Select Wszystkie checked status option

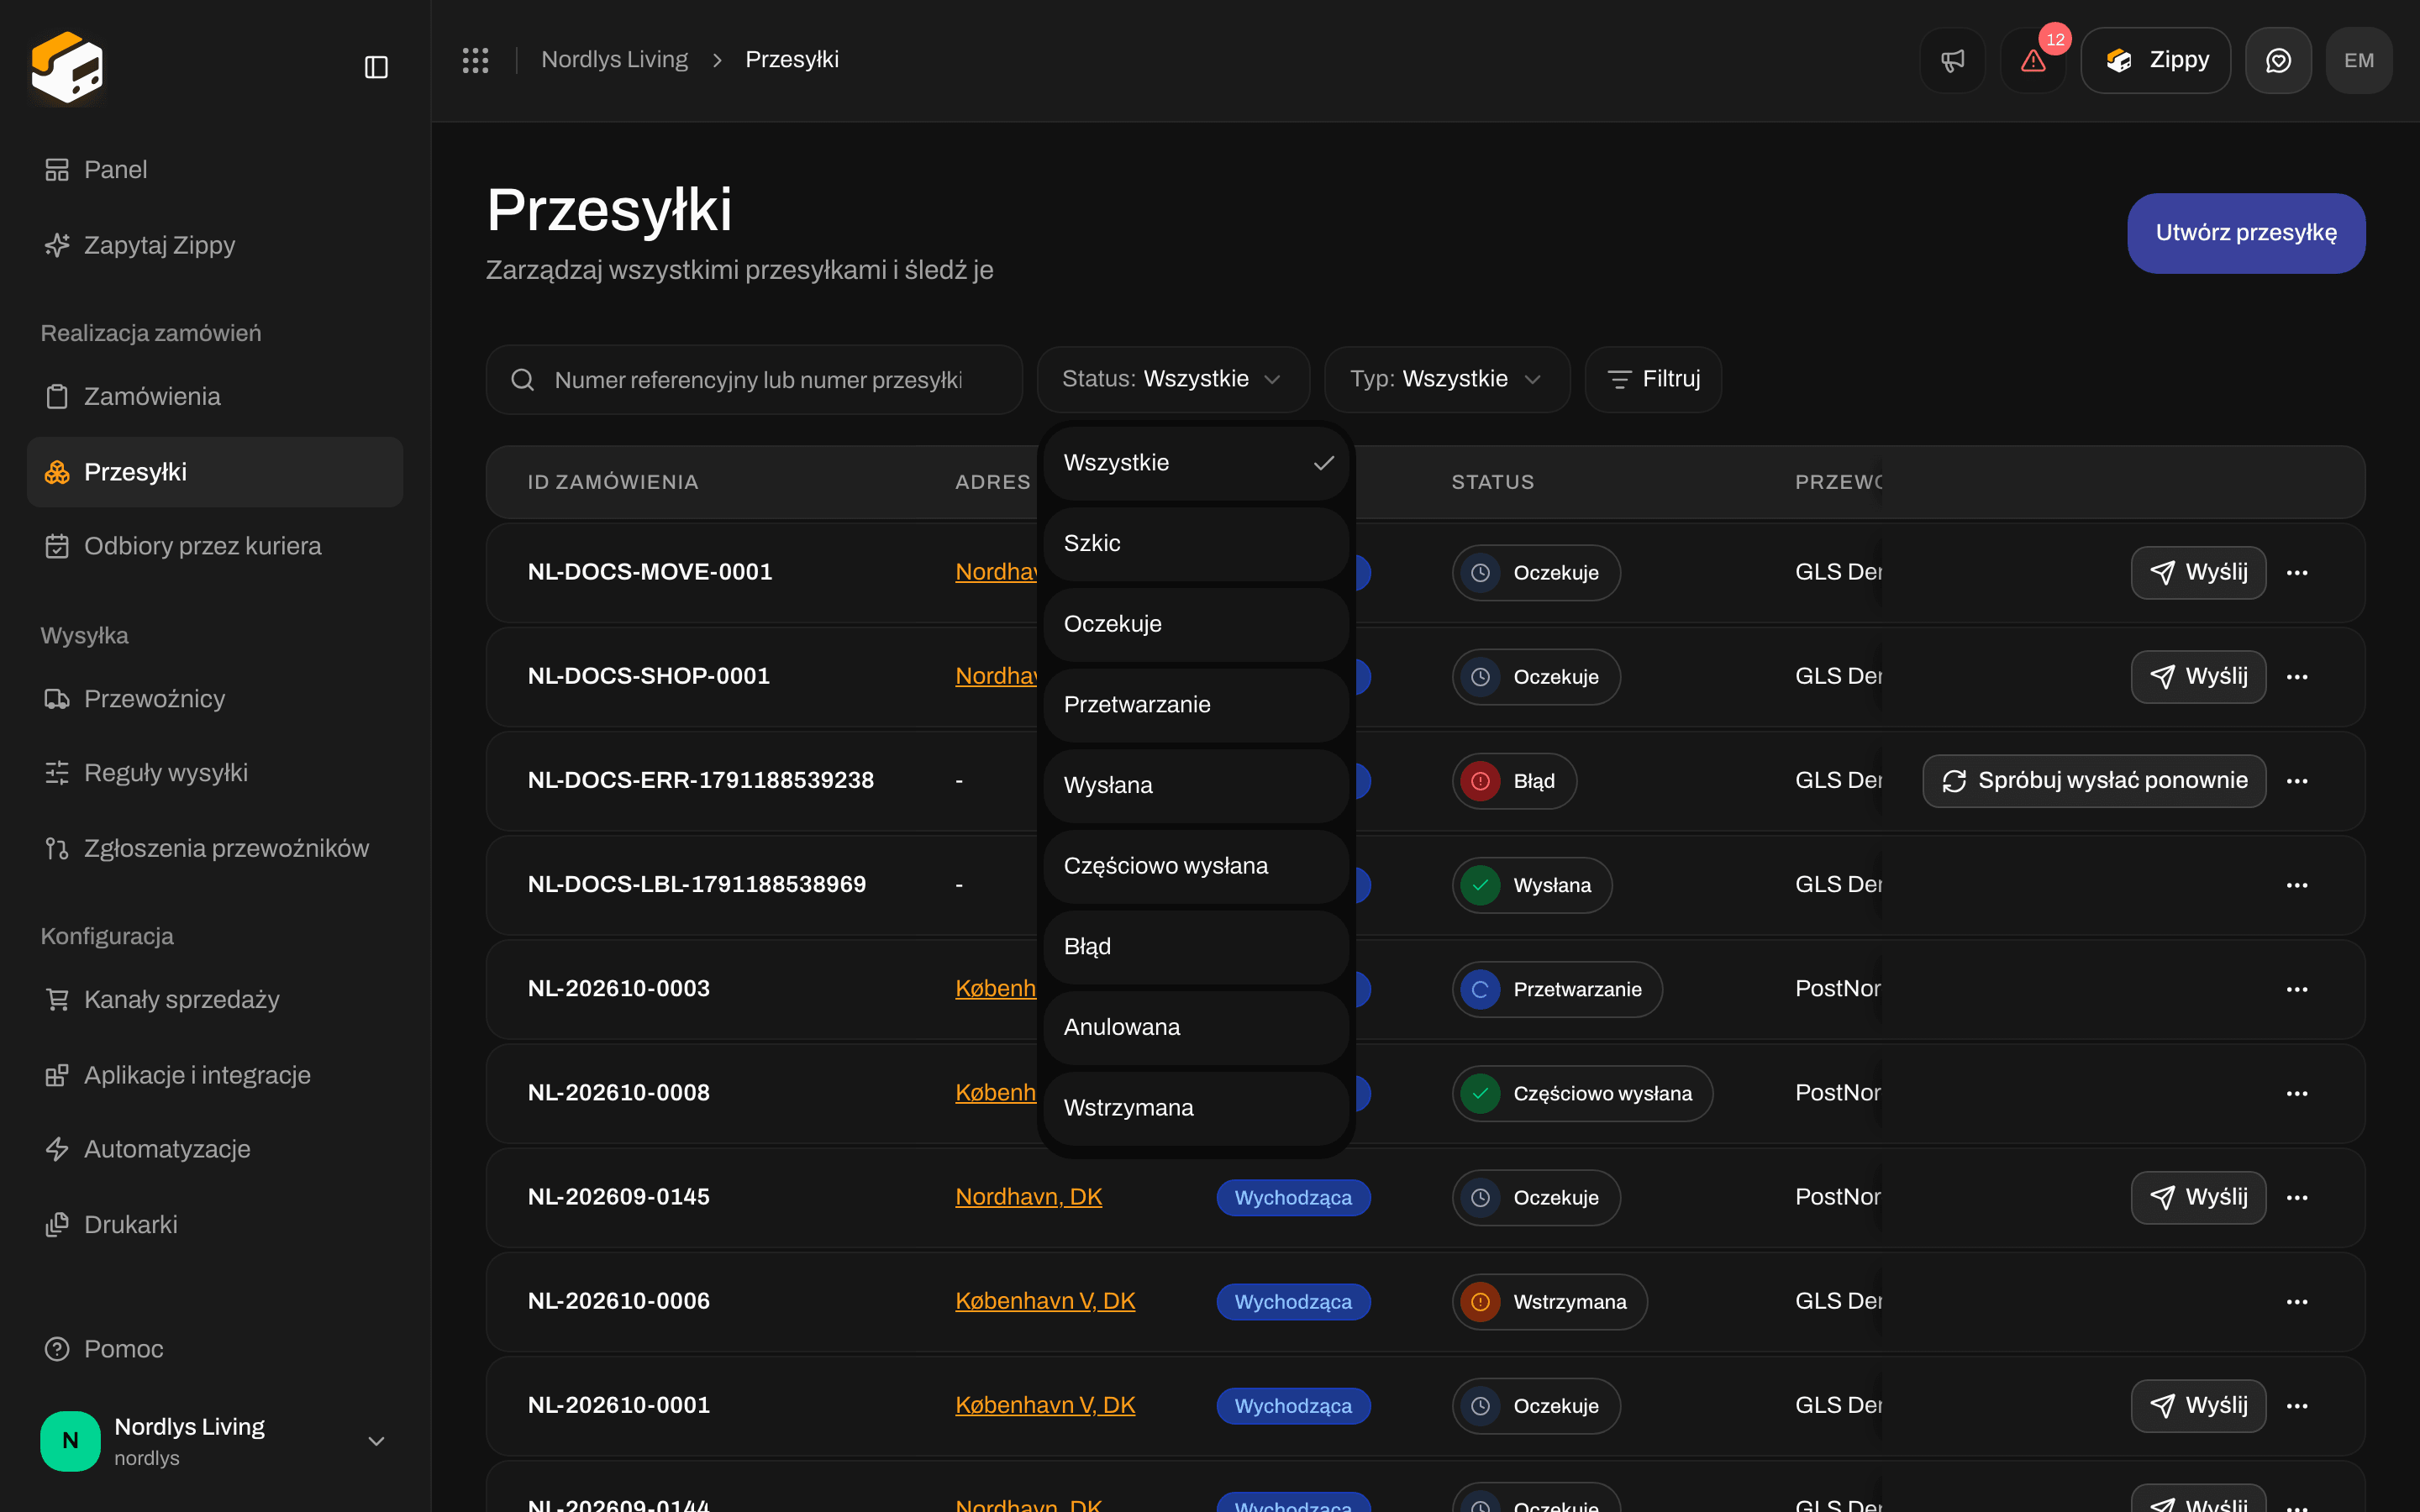pyautogui.click(x=1196, y=463)
